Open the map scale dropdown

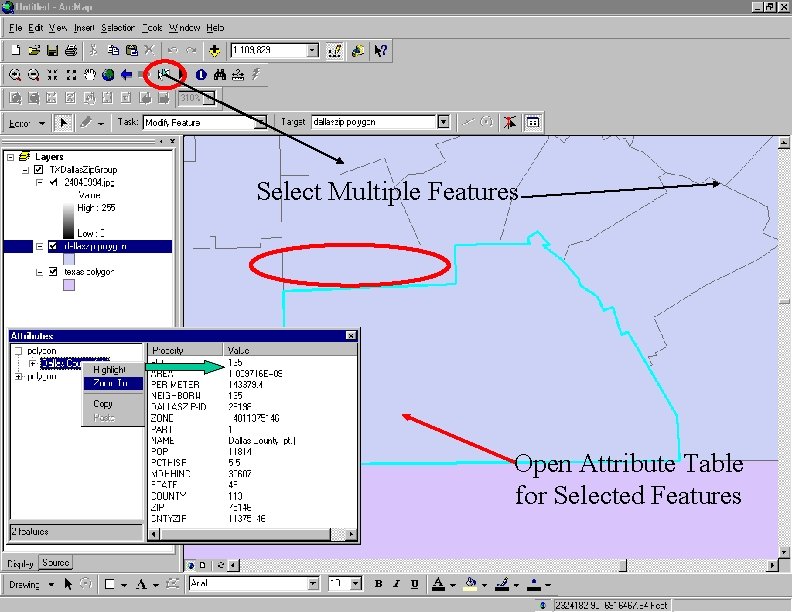tap(312, 50)
